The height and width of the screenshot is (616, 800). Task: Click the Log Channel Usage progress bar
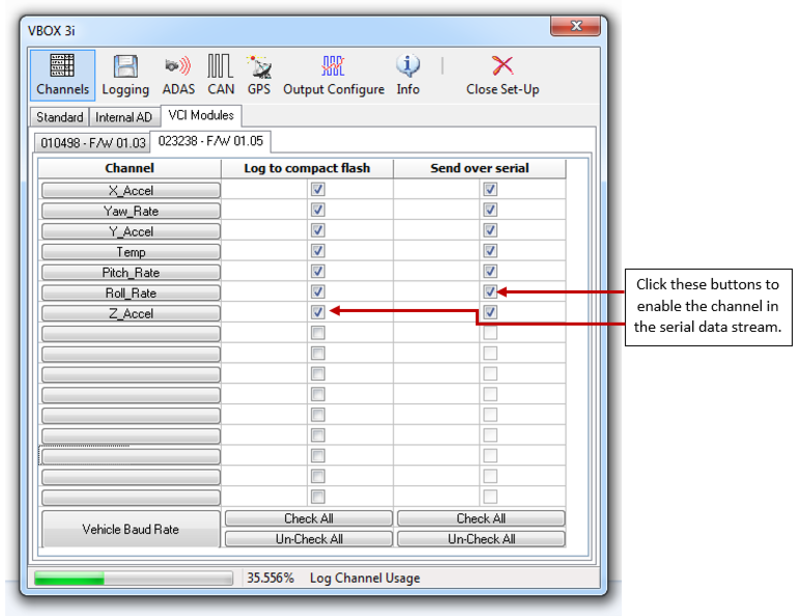tap(133, 578)
